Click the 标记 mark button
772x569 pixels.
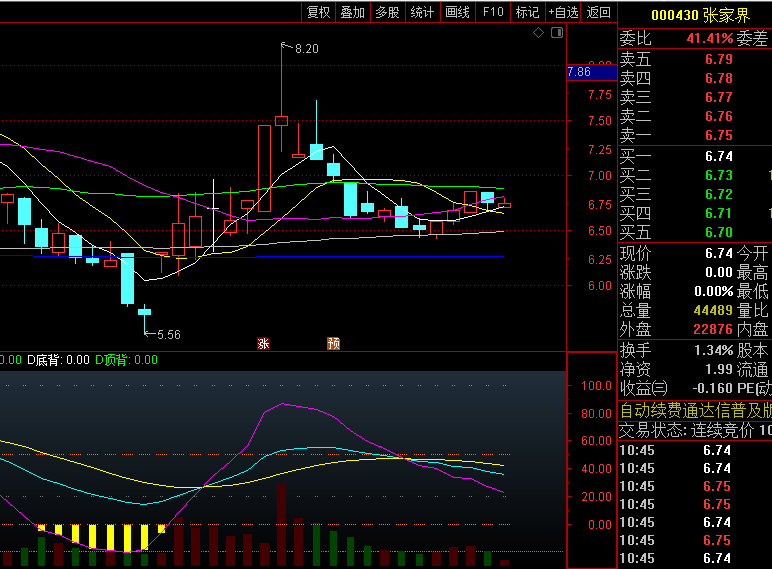[x=526, y=12]
